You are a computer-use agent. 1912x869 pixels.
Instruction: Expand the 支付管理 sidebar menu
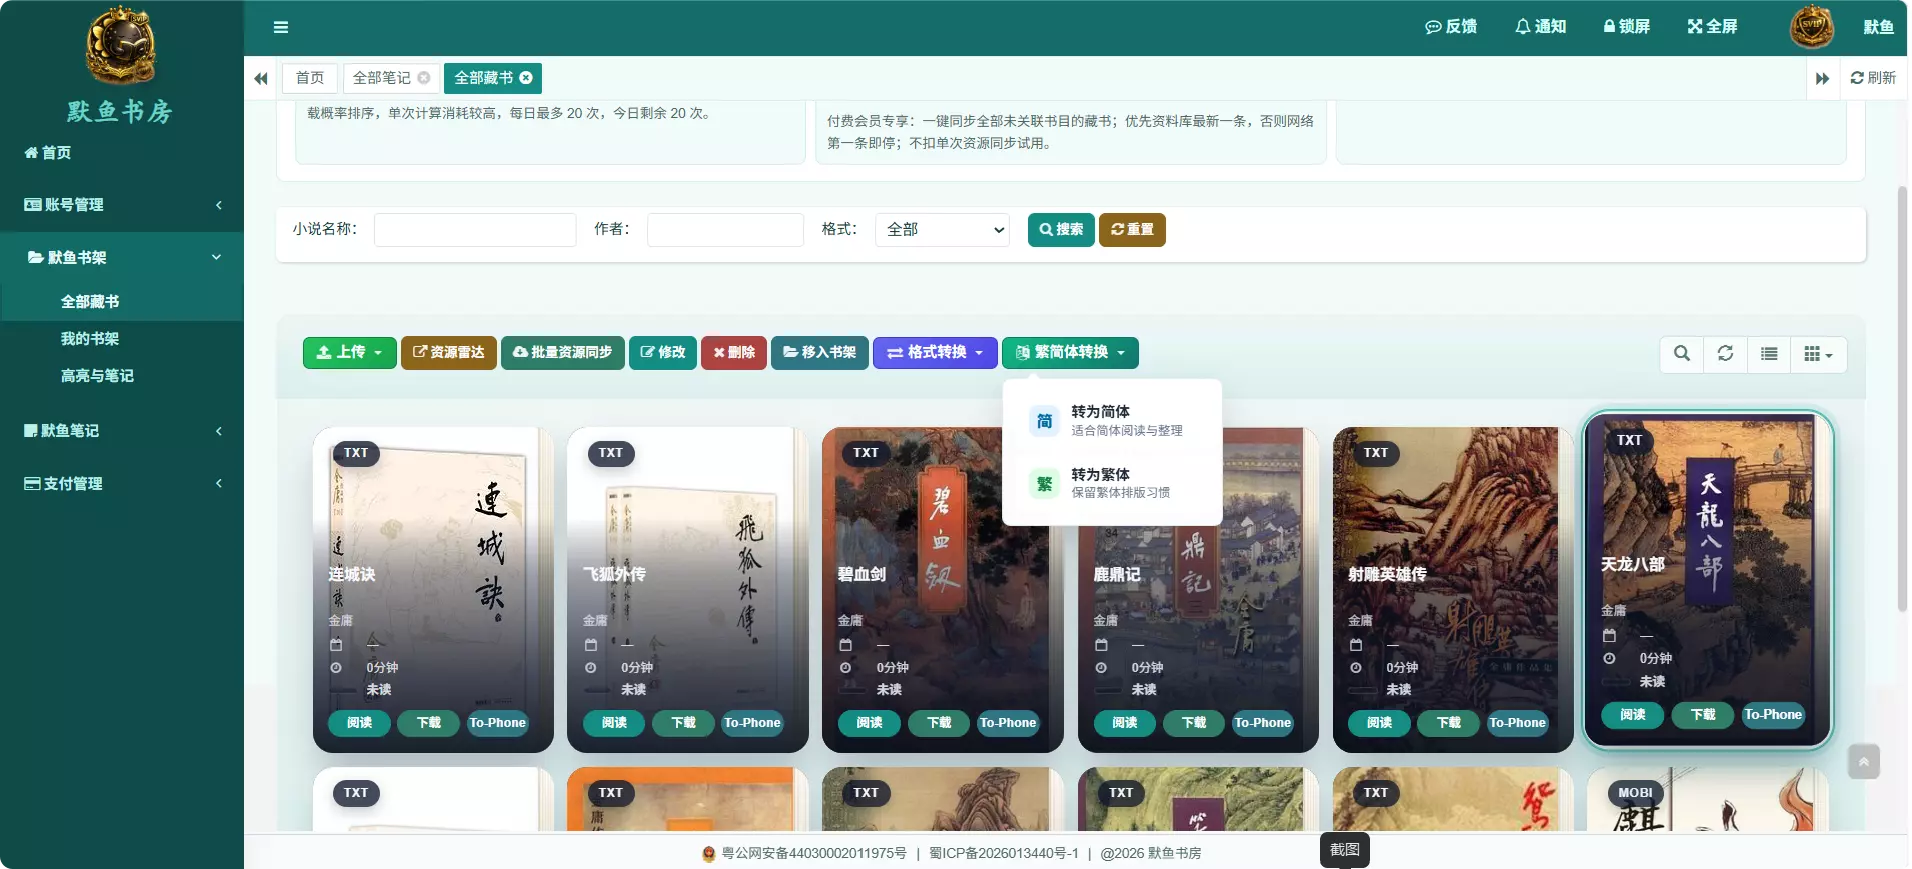coord(122,484)
